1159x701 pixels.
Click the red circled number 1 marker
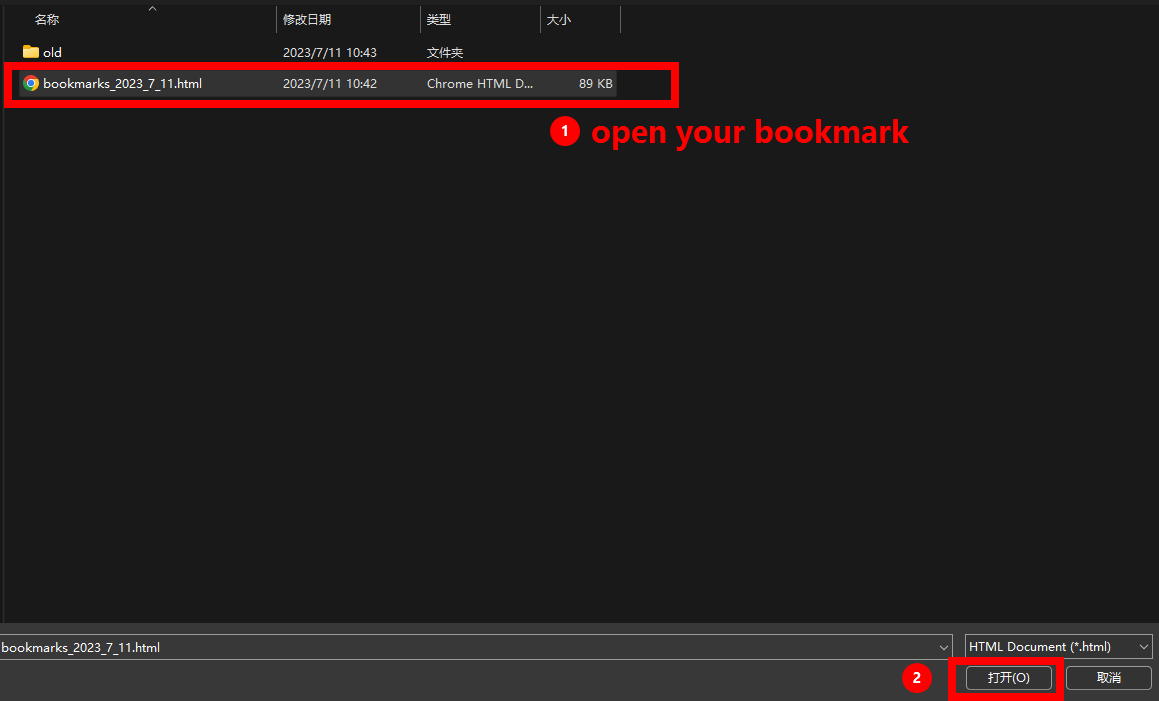click(x=565, y=131)
